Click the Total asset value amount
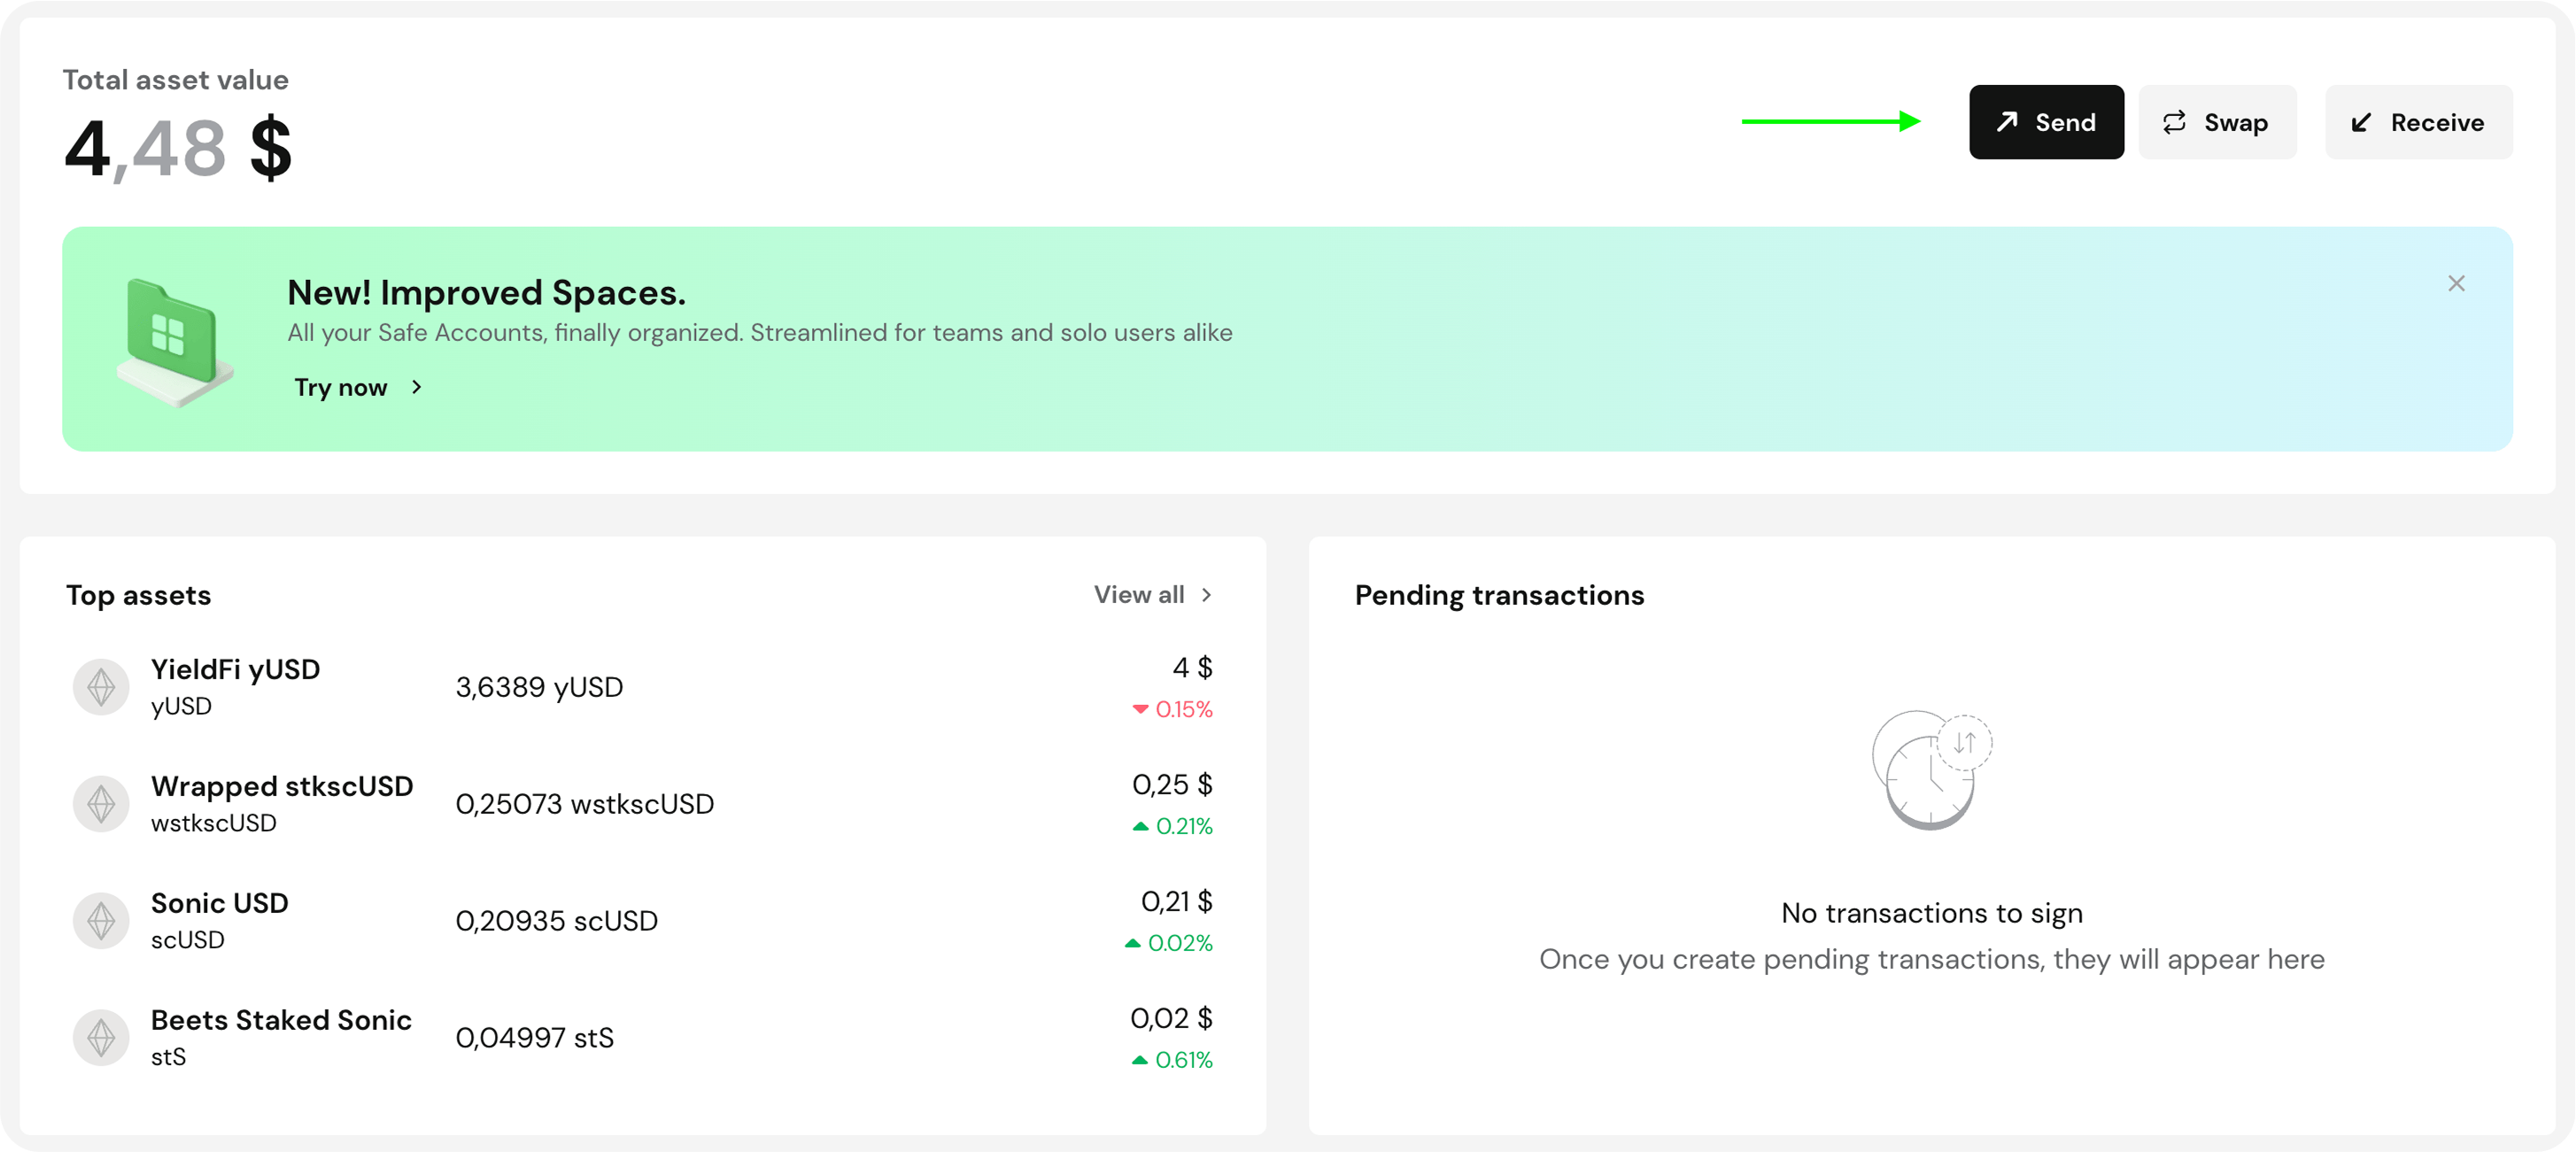Image resolution: width=2576 pixels, height=1152 pixels. point(178,149)
